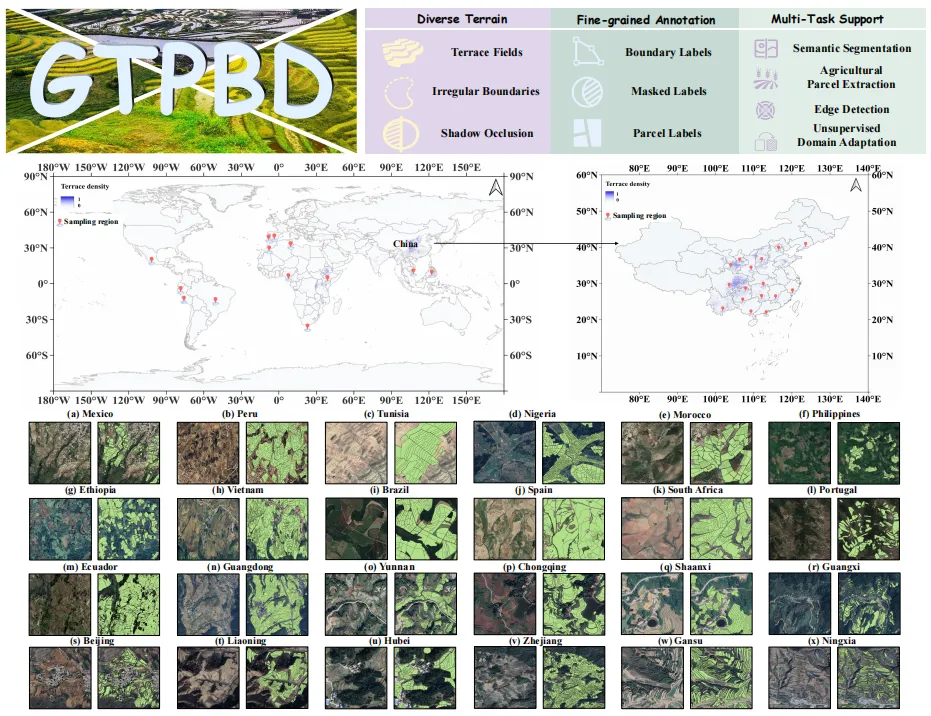Open the Shaanxi raw satellite image

[652, 604]
